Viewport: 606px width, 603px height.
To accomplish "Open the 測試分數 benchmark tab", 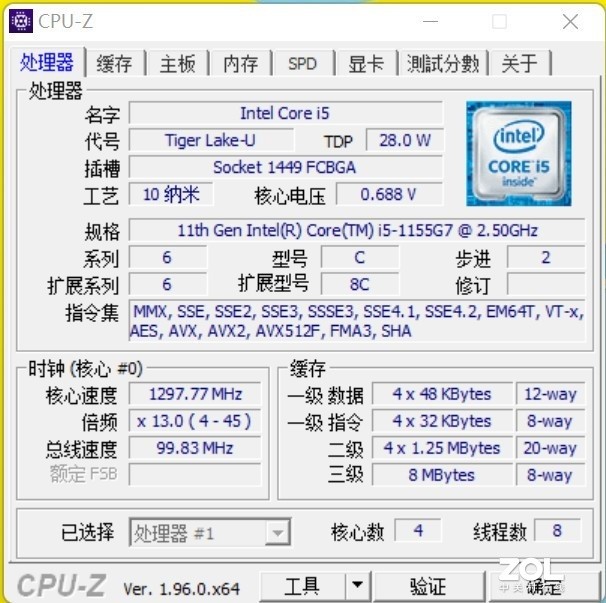I will pos(443,63).
